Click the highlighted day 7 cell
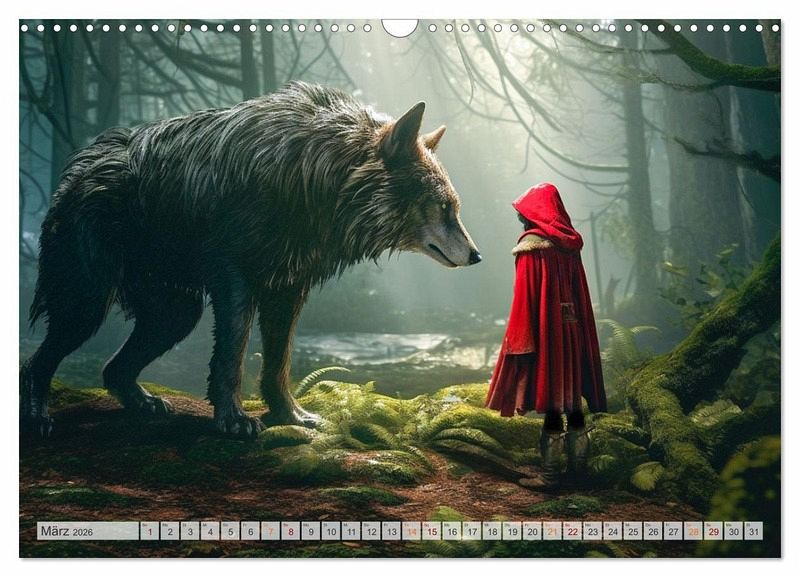800x577 pixels. (x=270, y=531)
